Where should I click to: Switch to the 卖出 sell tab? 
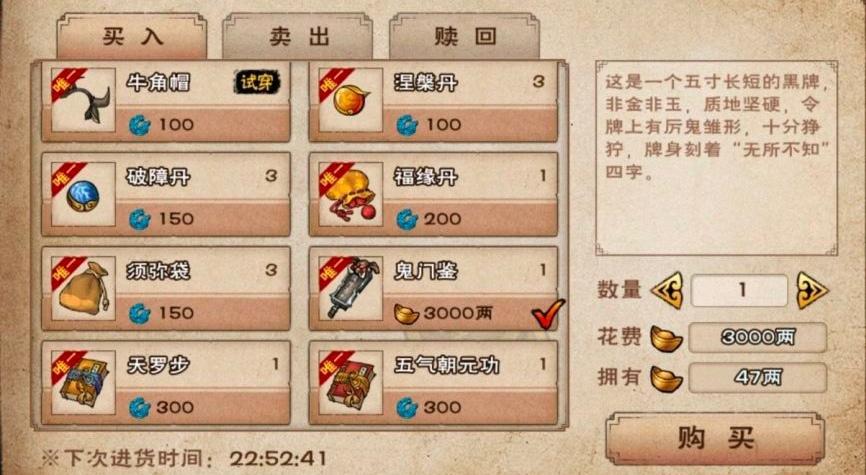pos(298,36)
